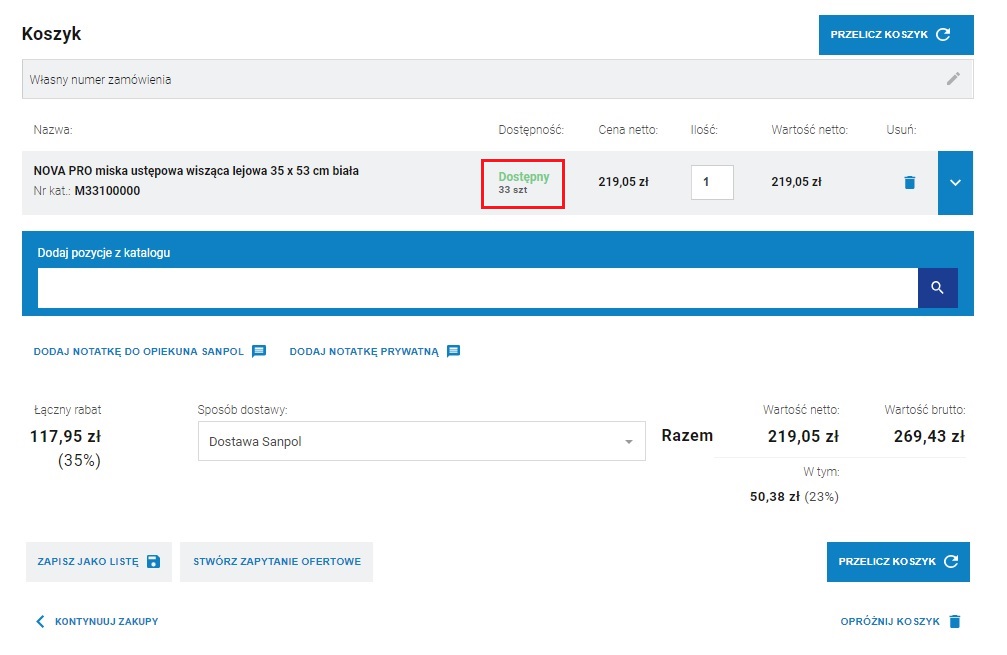Click the top Przelicz koszyk button
The width and height of the screenshot is (1007, 655).
(896, 35)
